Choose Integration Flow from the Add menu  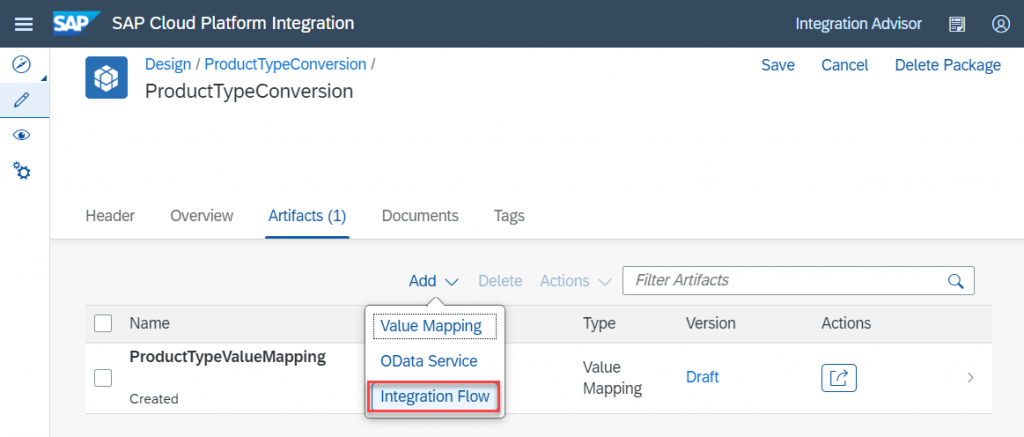(x=435, y=397)
